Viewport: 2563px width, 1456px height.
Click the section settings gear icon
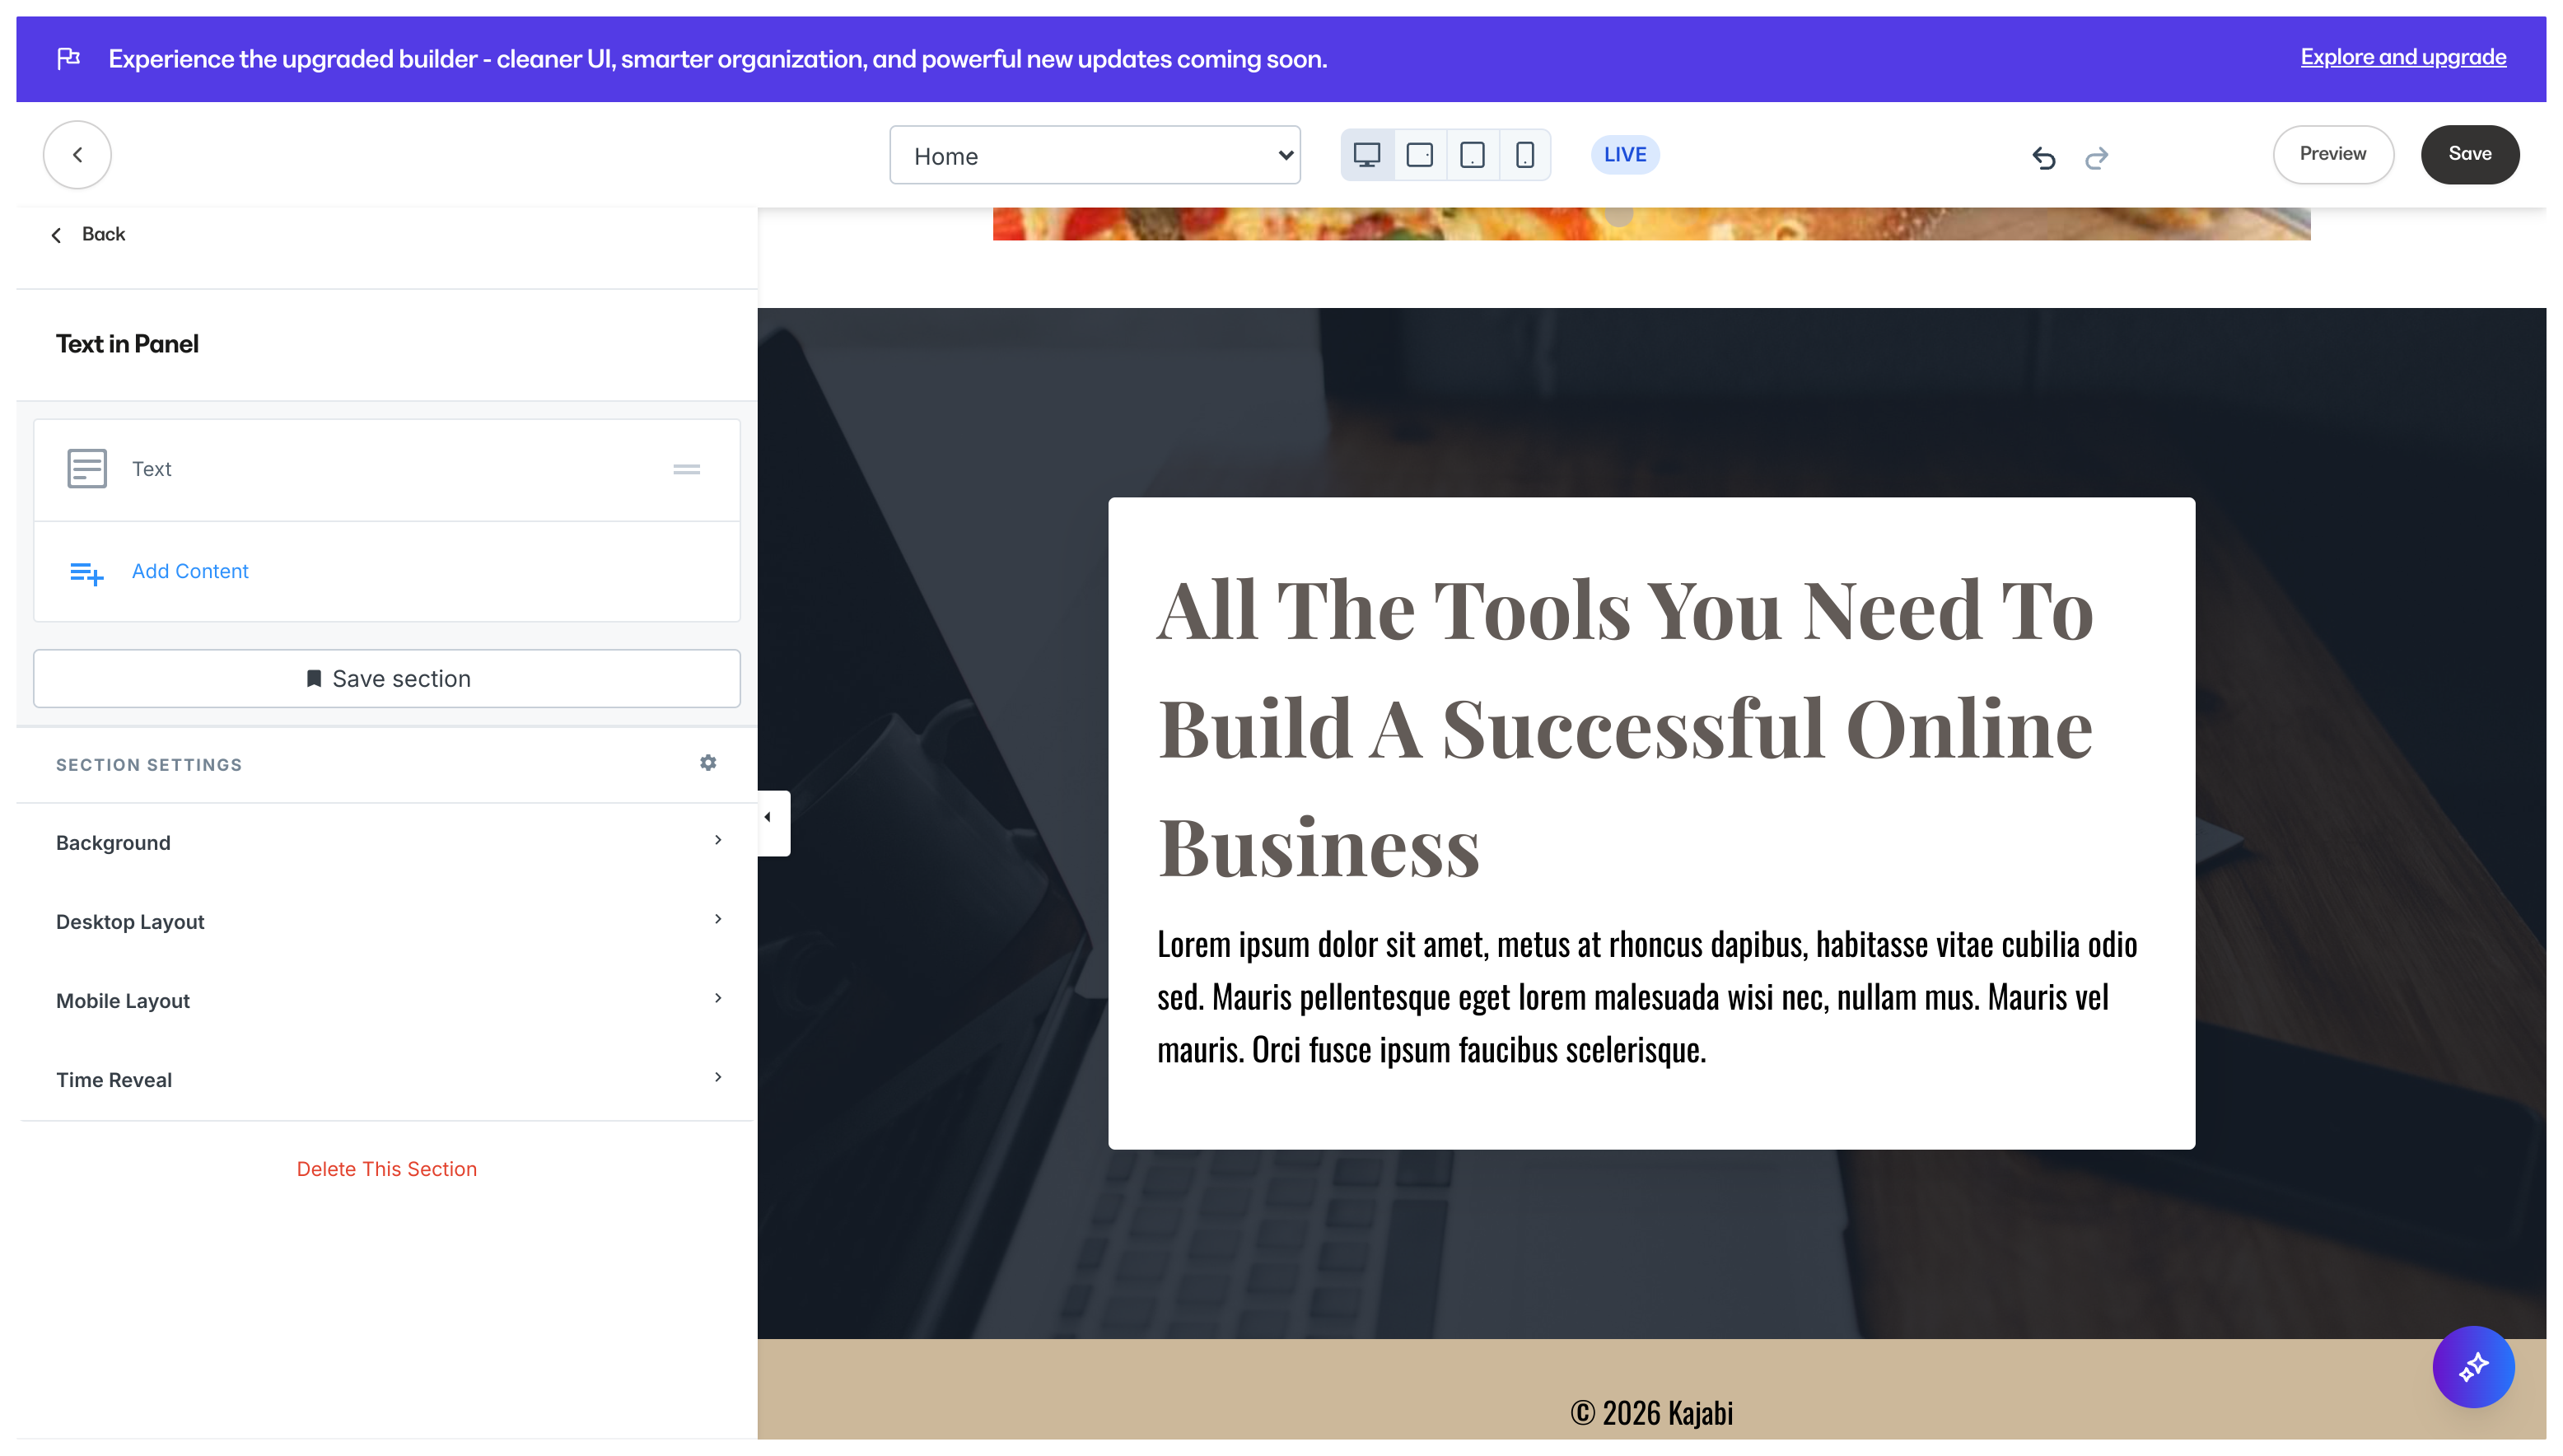[x=708, y=763]
